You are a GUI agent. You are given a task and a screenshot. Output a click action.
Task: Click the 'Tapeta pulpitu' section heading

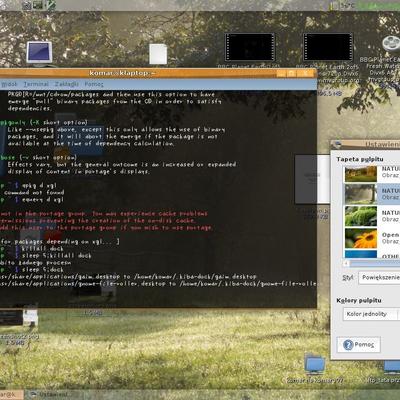pyautogui.click(x=360, y=159)
